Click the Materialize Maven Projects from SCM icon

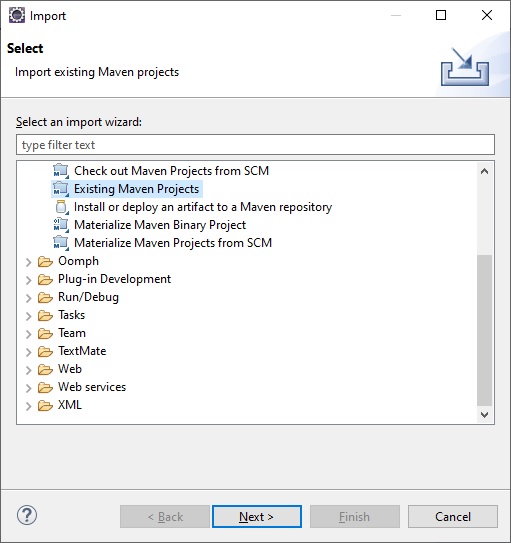point(61,243)
